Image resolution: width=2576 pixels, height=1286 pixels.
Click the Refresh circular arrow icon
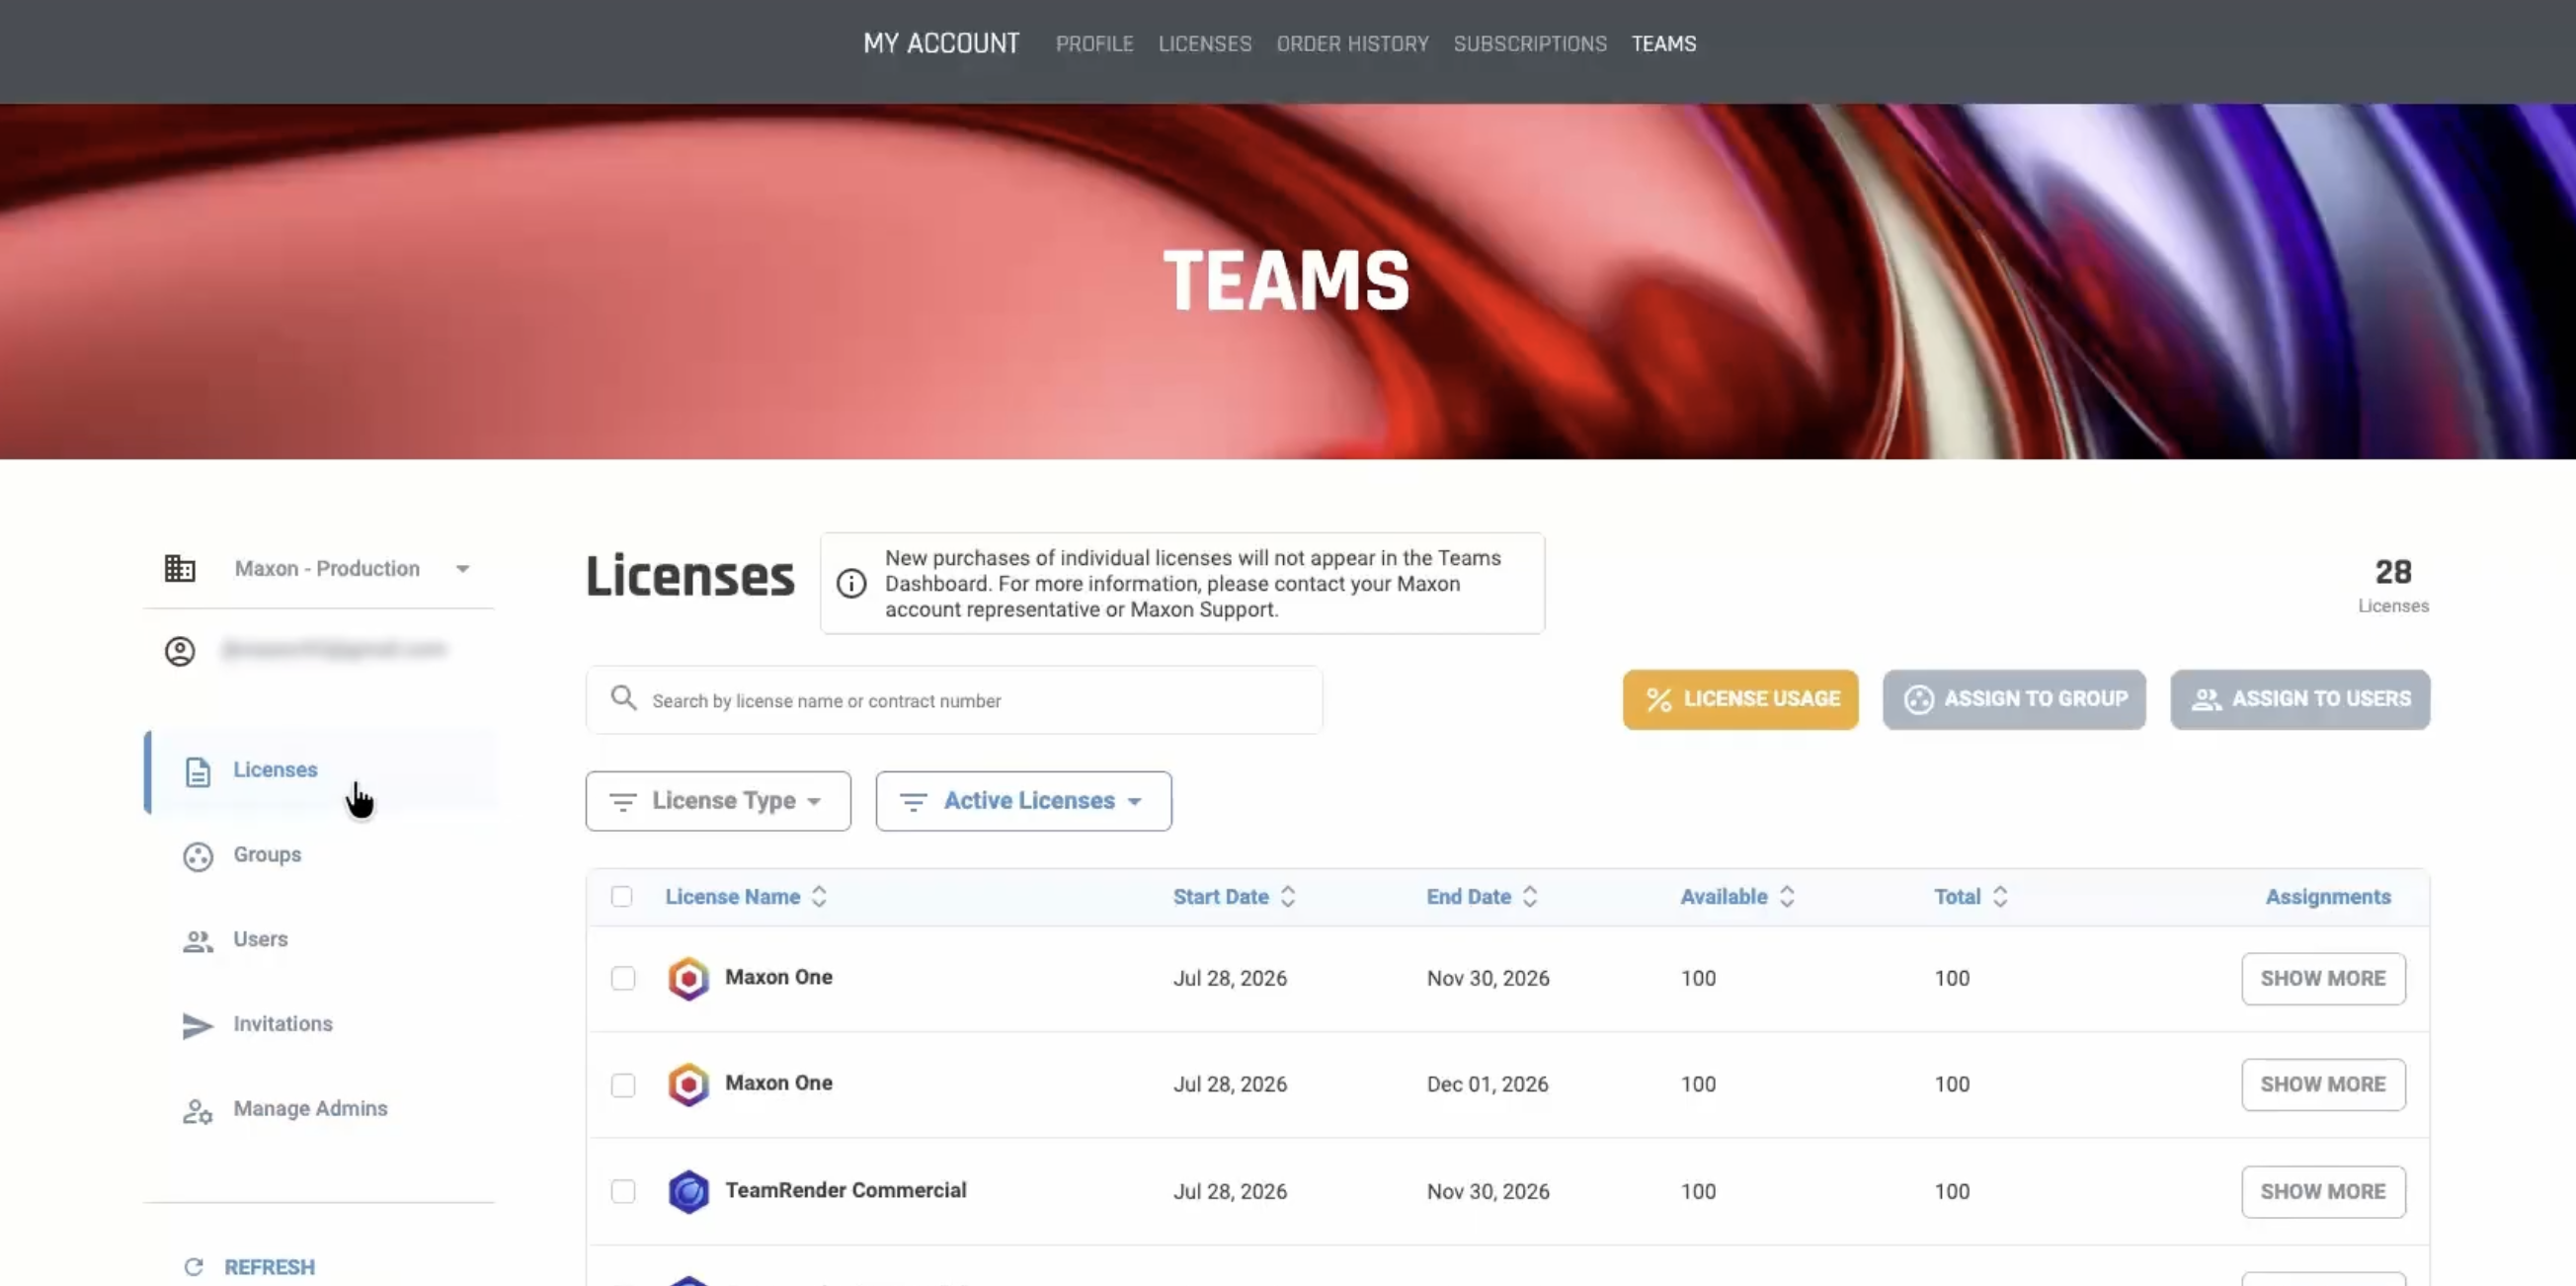click(194, 1267)
